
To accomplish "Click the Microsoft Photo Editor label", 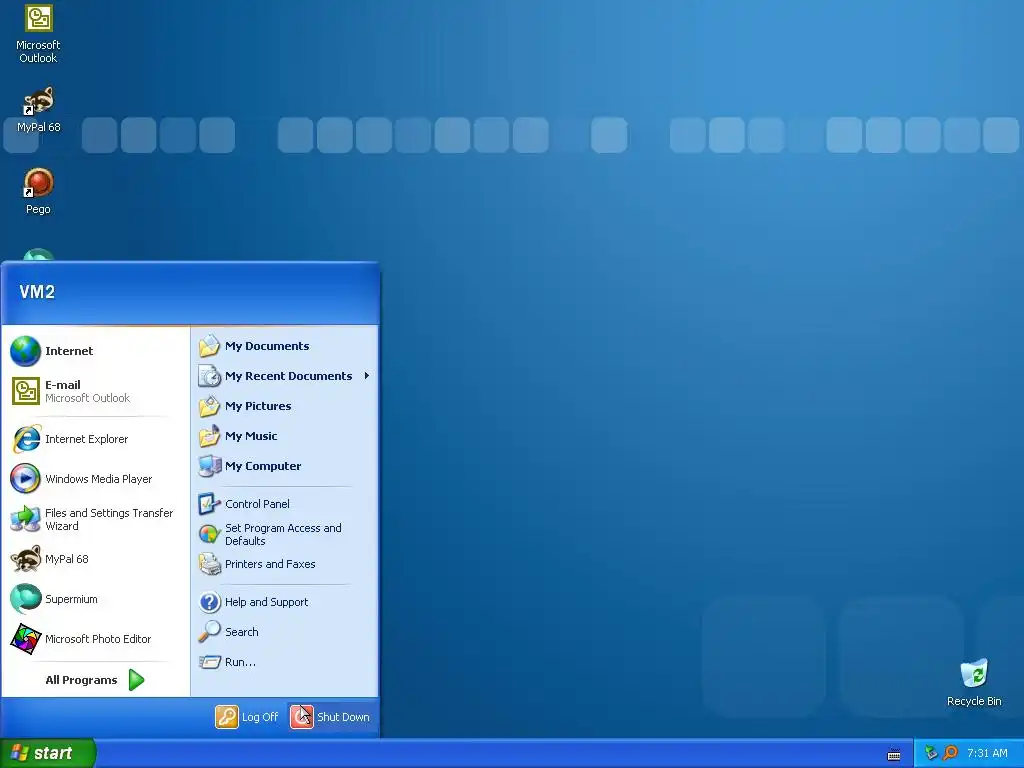I will [98, 639].
